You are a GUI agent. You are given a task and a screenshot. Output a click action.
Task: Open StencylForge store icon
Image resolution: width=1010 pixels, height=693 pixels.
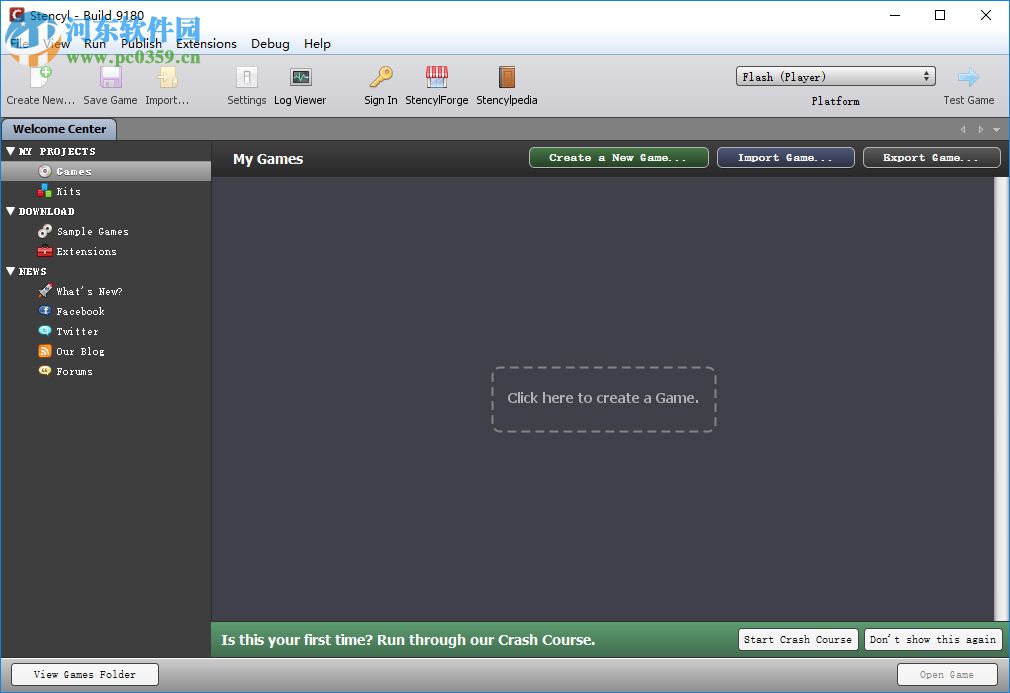tap(437, 77)
